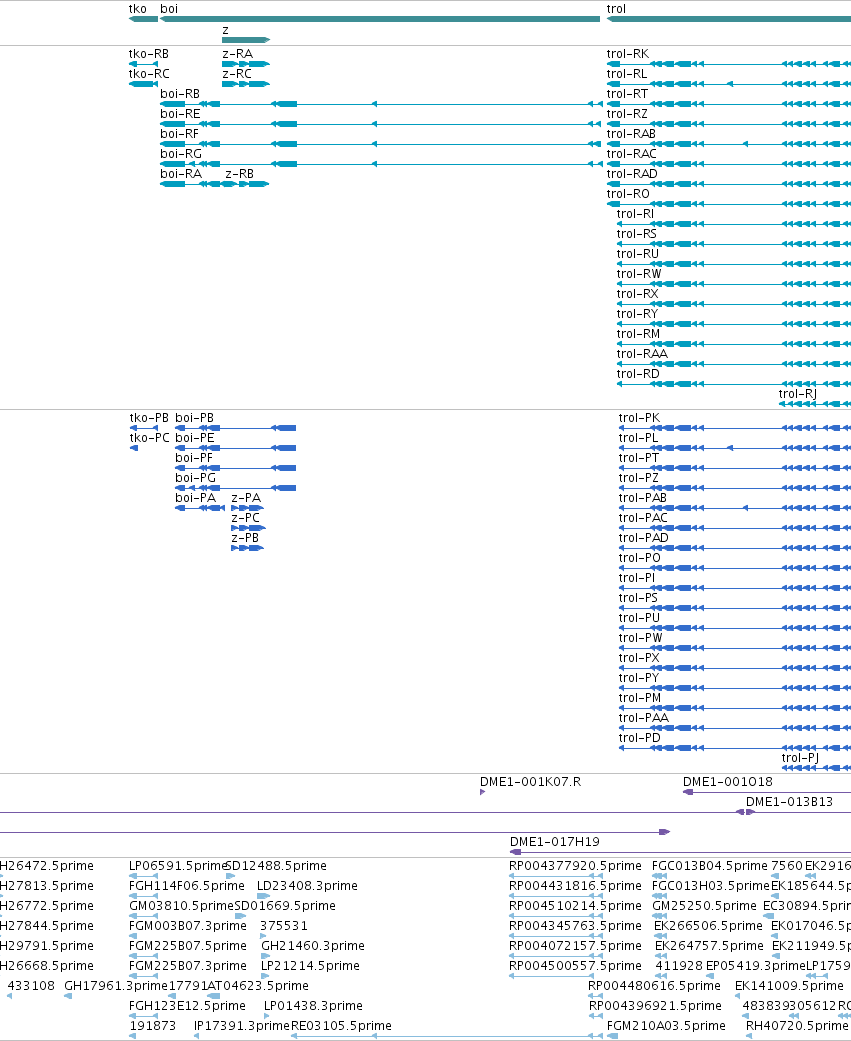The height and width of the screenshot is (1041, 851).
Task: Click the tko-PB protein label
Action: [x=149, y=418]
